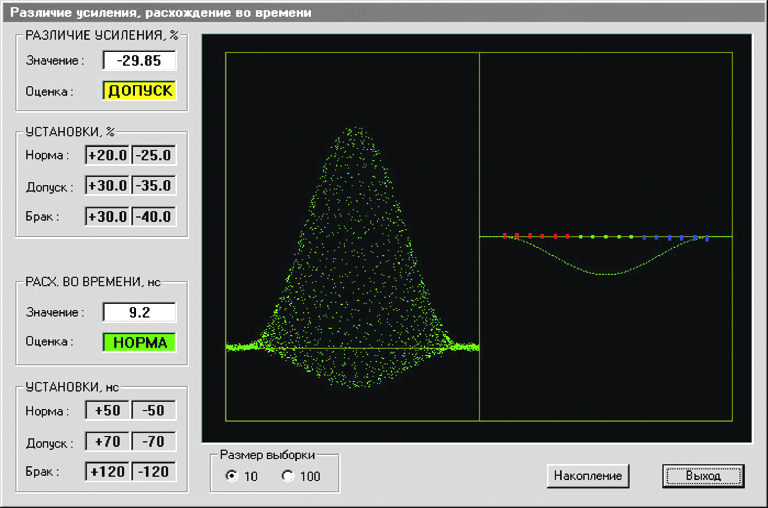Click gain Допуск lower limit -35.0
Viewport: 768px width, 508px height.
click(153, 186)
